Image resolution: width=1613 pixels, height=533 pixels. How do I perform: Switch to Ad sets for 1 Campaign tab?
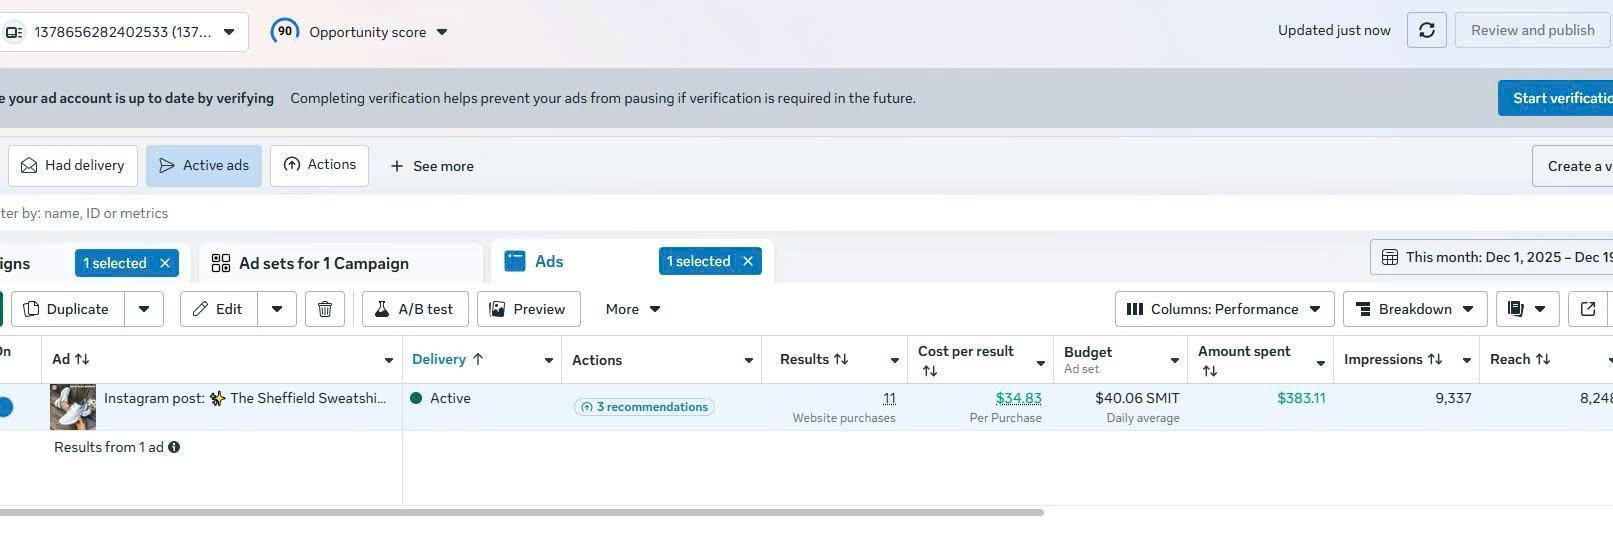pos(323,263)
